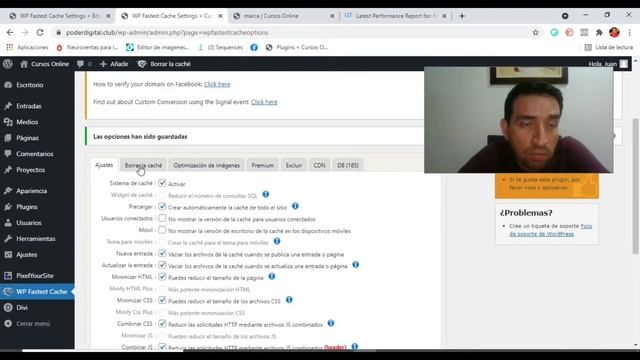Screen dimensions: 640x360
Task: Click the WP Fastest Cache sidebar icon
Action: [8, 292]
